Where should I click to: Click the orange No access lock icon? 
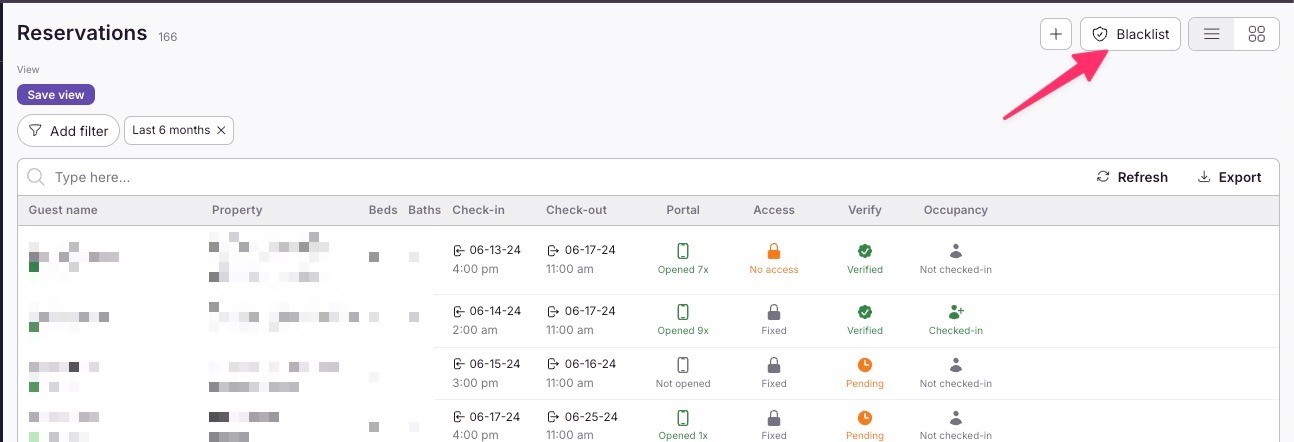tap(773, 252)
